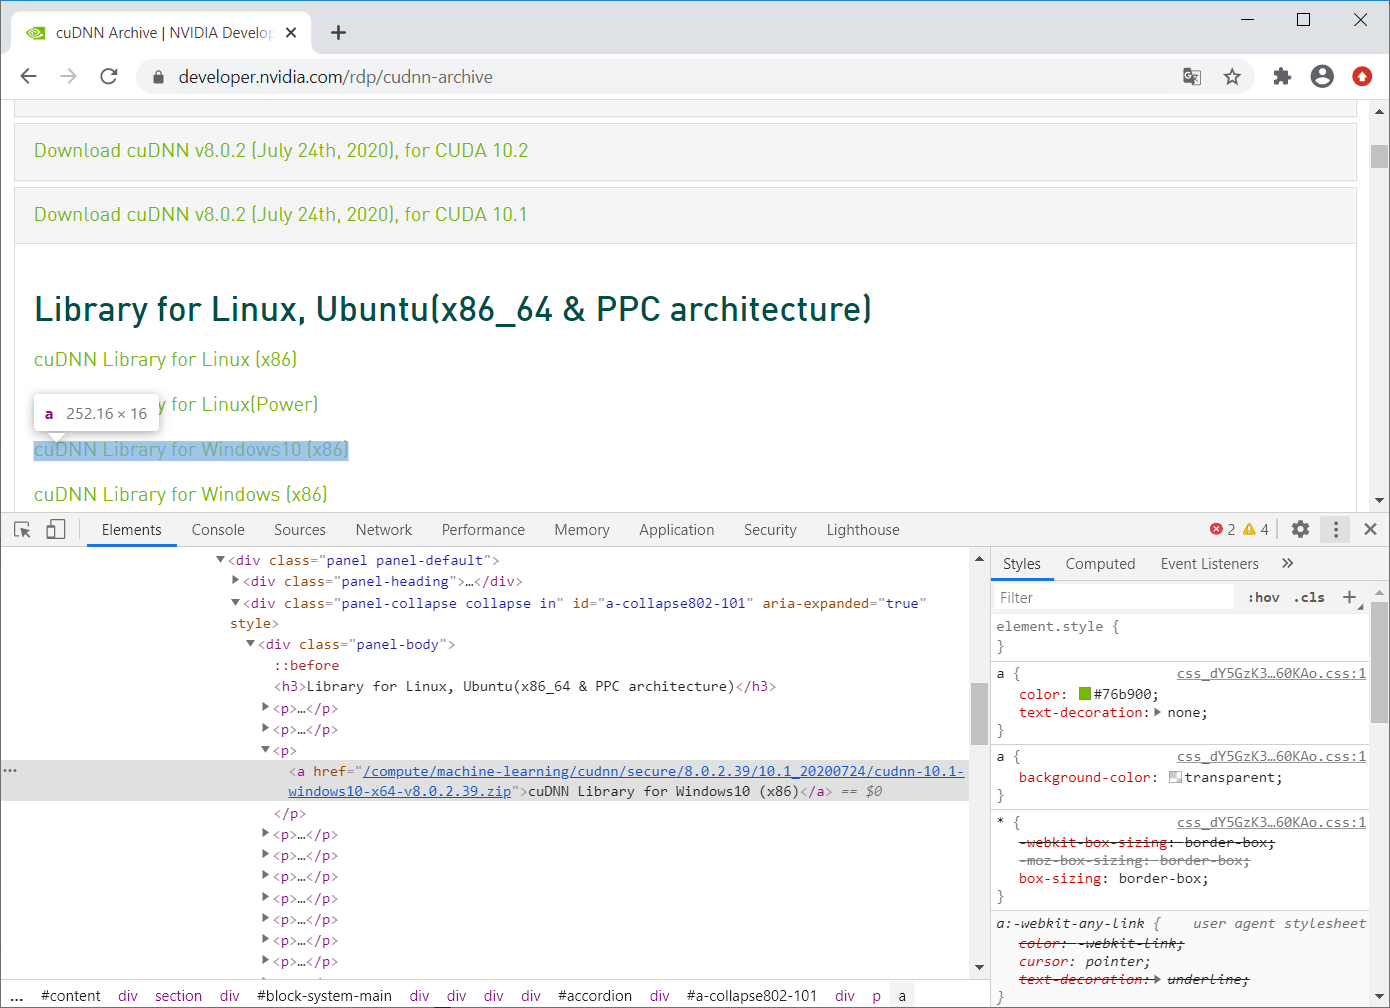Open the Performance tab
Image resolution: width=1390 pixels, height=1008 pixels.
coord(483,530)
